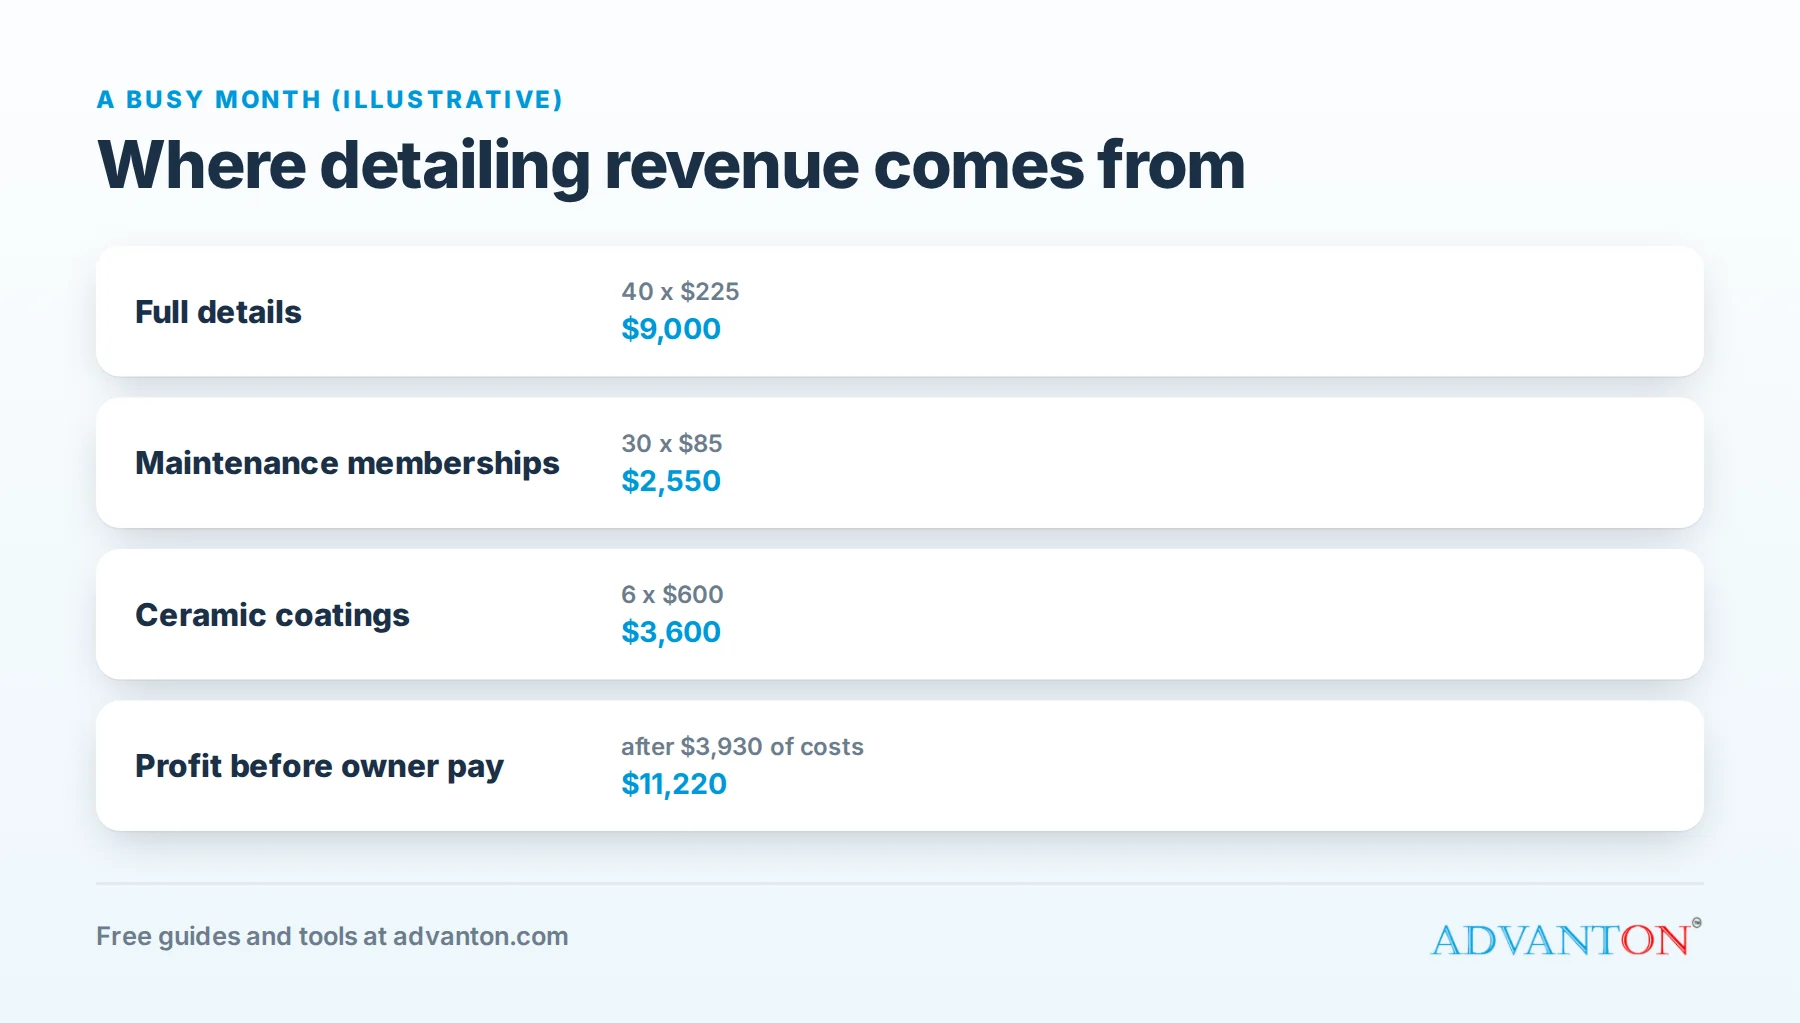Select the 'Where detailing revenue comes from' heading
This screenshot has width=1800, height=1023.
671,165
